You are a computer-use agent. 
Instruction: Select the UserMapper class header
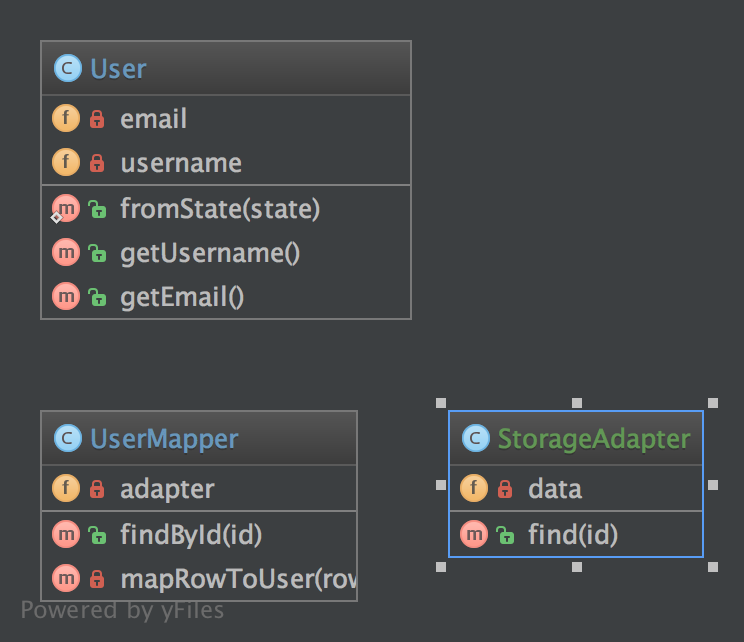(164, 438)
